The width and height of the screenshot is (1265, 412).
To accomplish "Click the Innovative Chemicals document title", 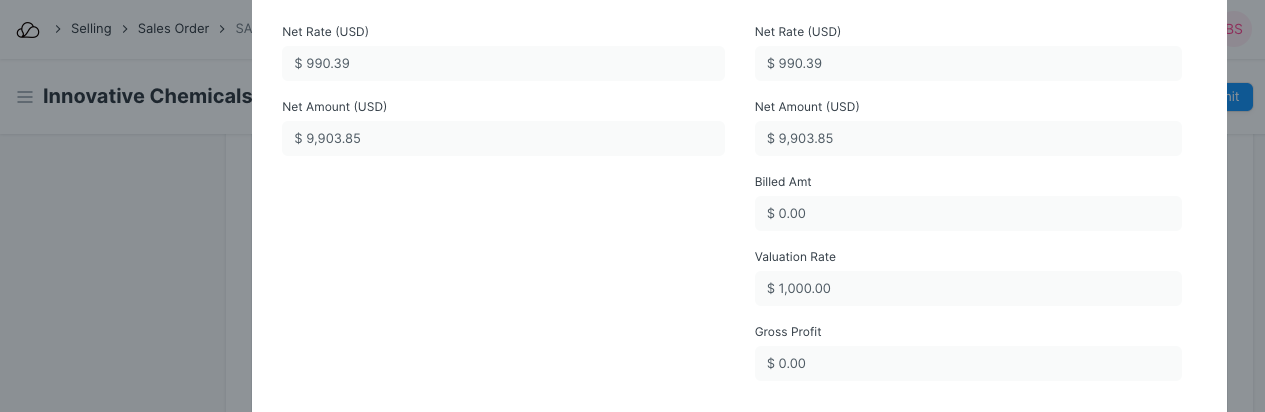I will [x=147, y=97].
